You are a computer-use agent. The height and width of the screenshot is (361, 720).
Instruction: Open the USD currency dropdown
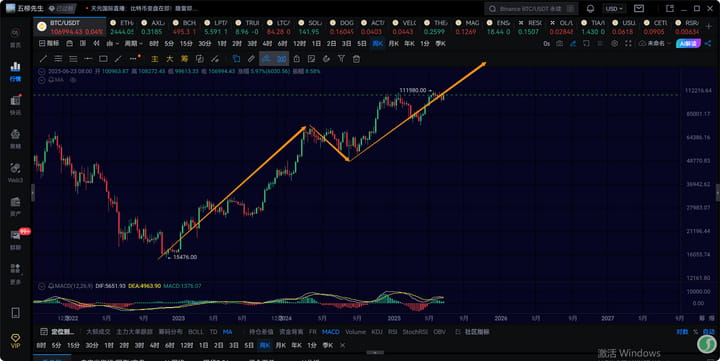(x=614, y=9)
